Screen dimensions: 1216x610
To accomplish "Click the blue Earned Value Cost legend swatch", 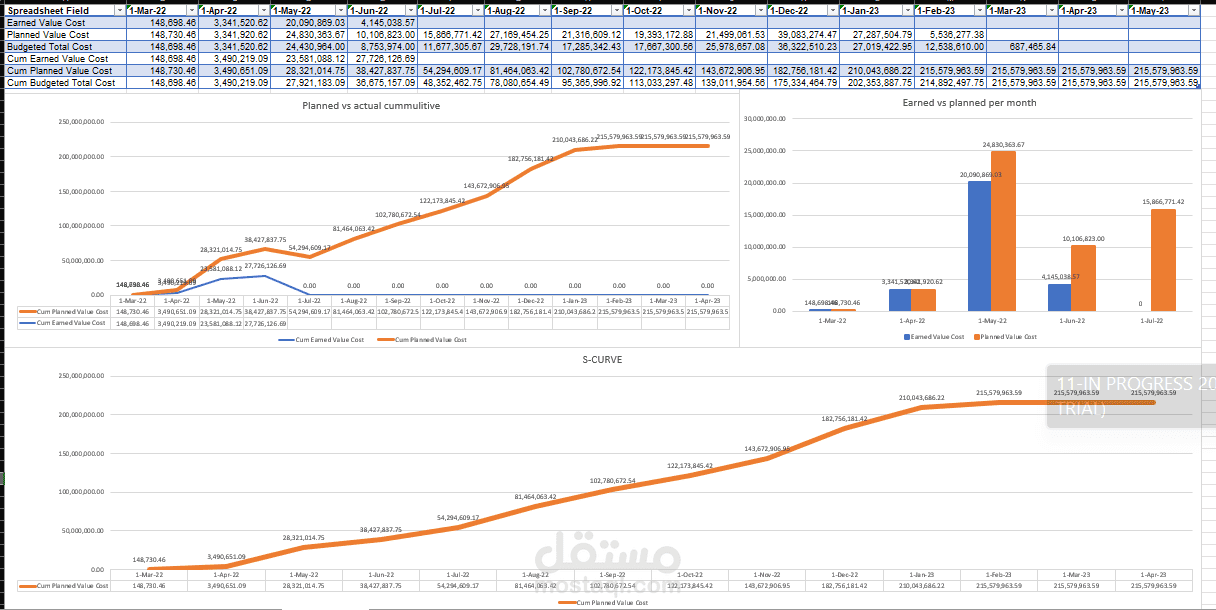I will (905, 336).
